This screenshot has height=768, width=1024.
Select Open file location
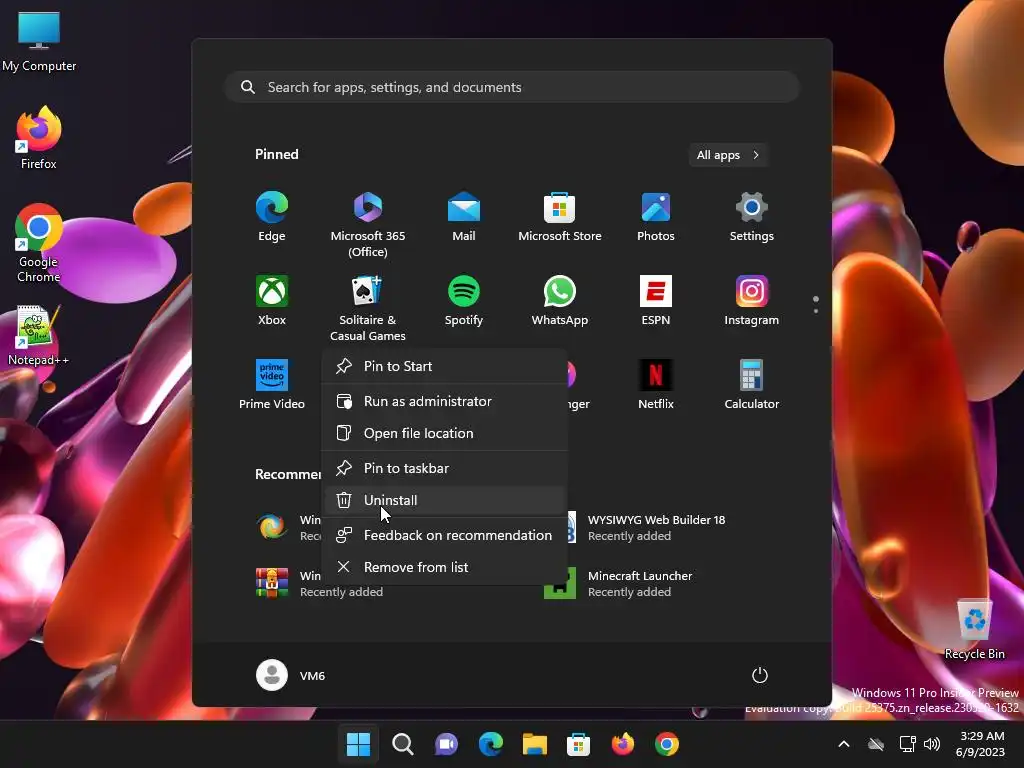click(444, 433)
